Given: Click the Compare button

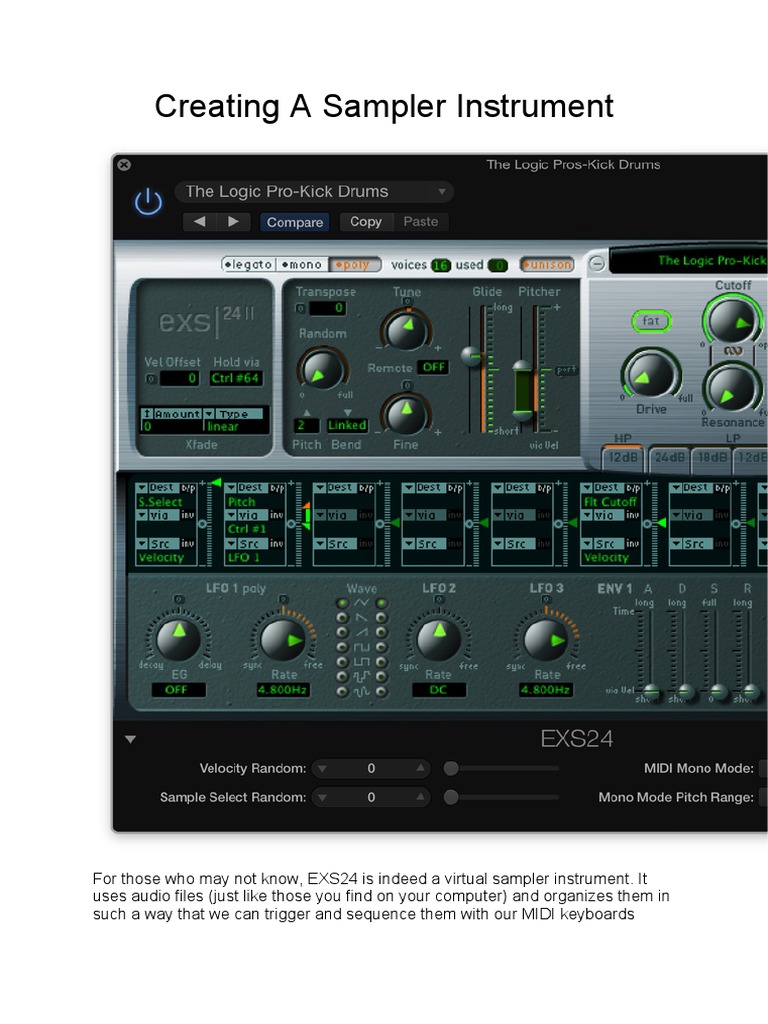Looking at the screenshot, I should point(295,222).
